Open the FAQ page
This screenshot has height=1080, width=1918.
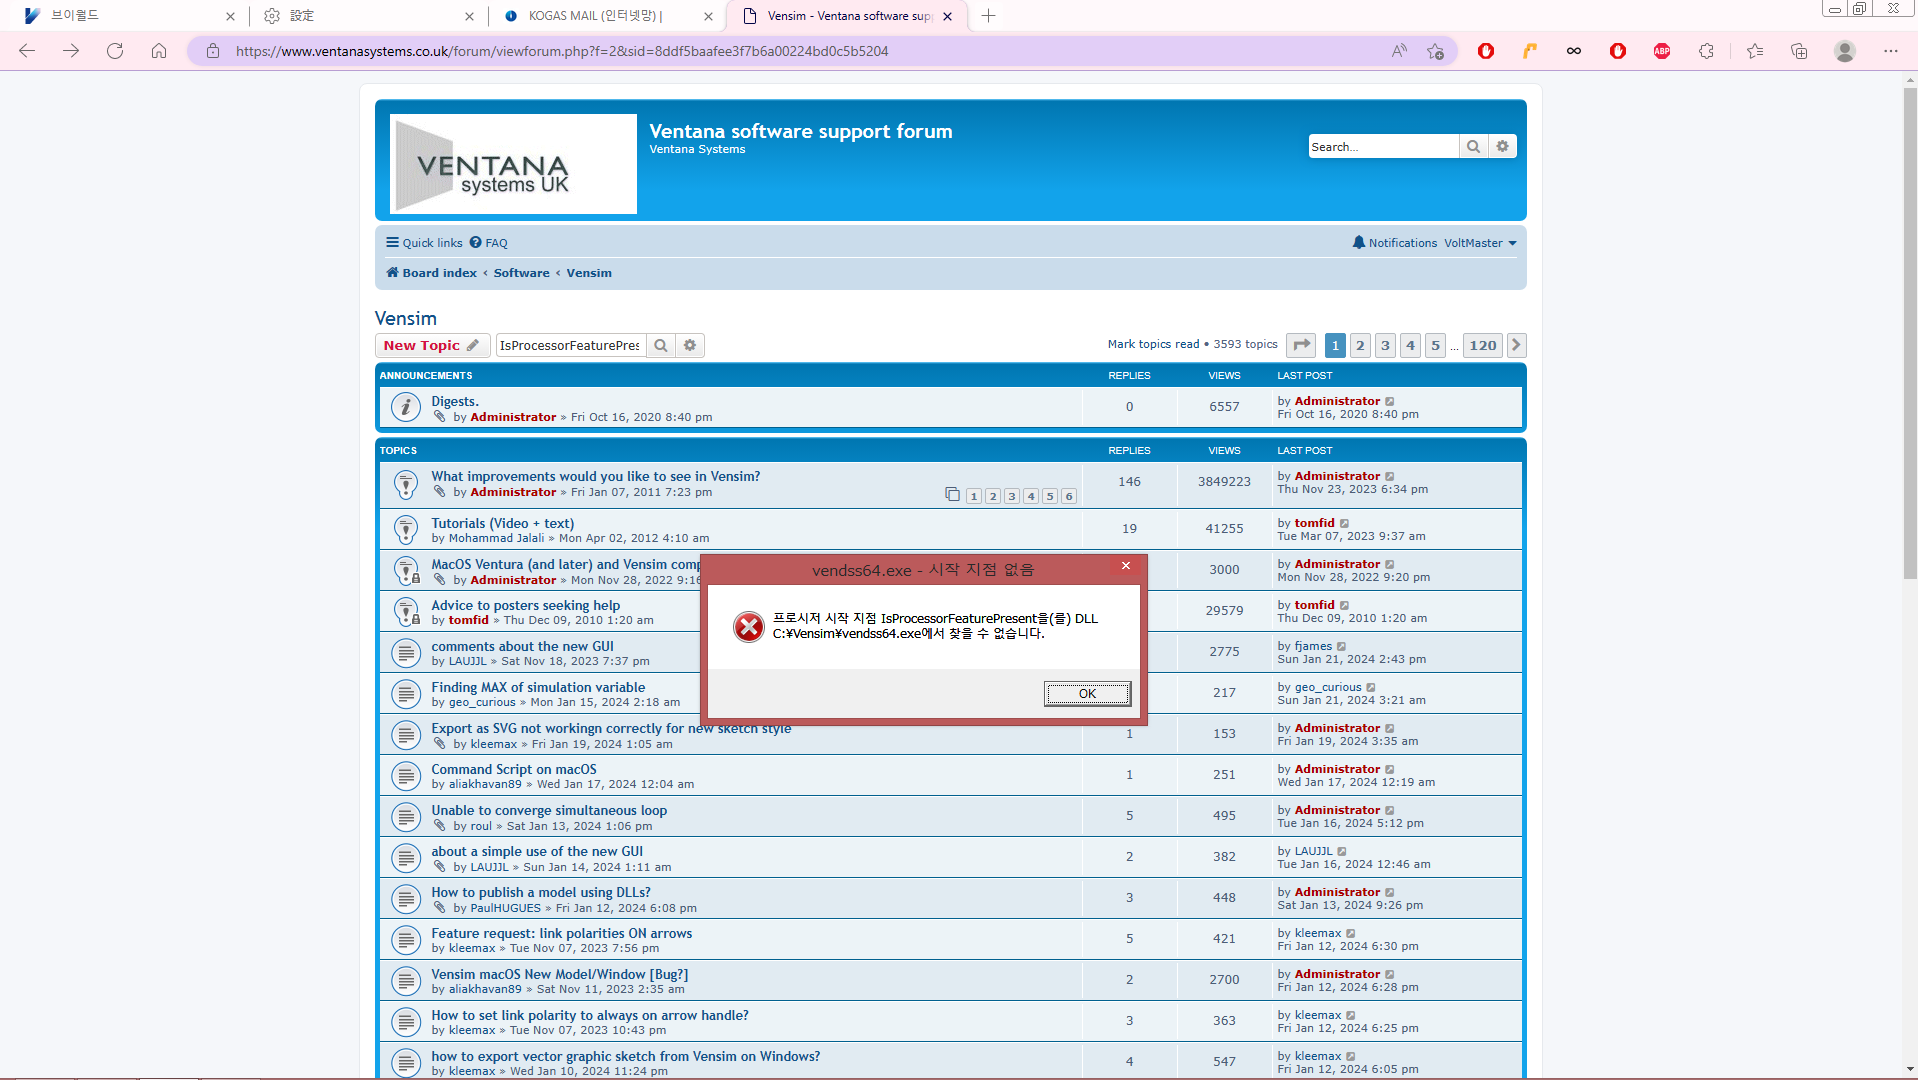(x=489, y=243)
